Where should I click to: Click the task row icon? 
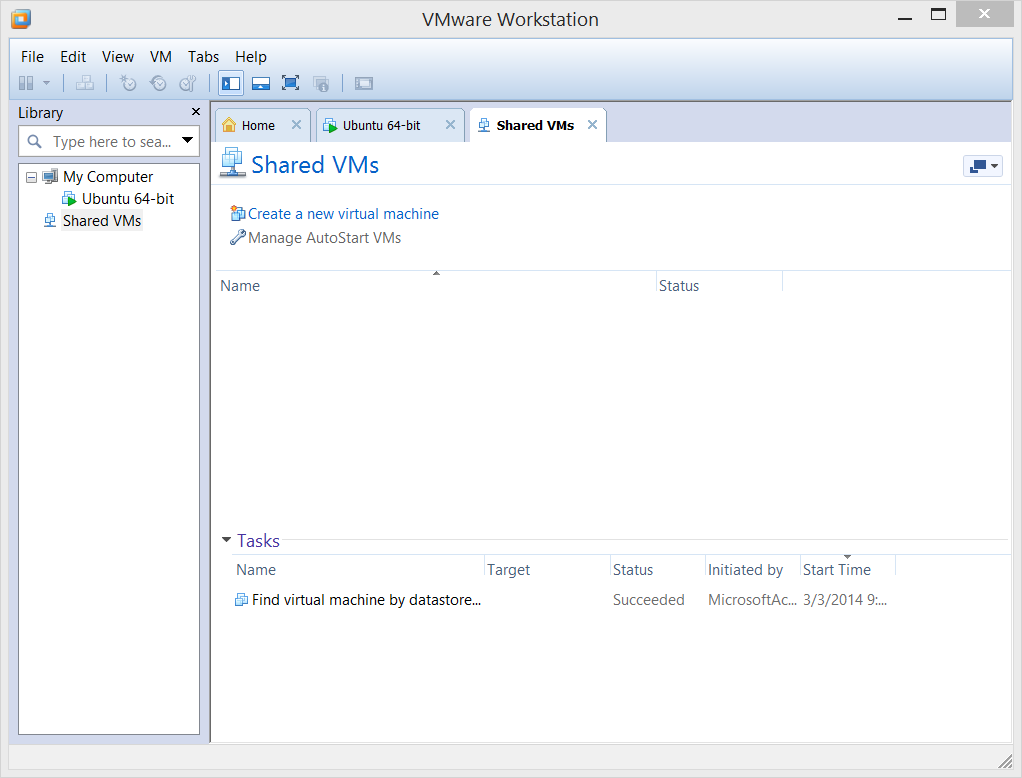(241, 599)
